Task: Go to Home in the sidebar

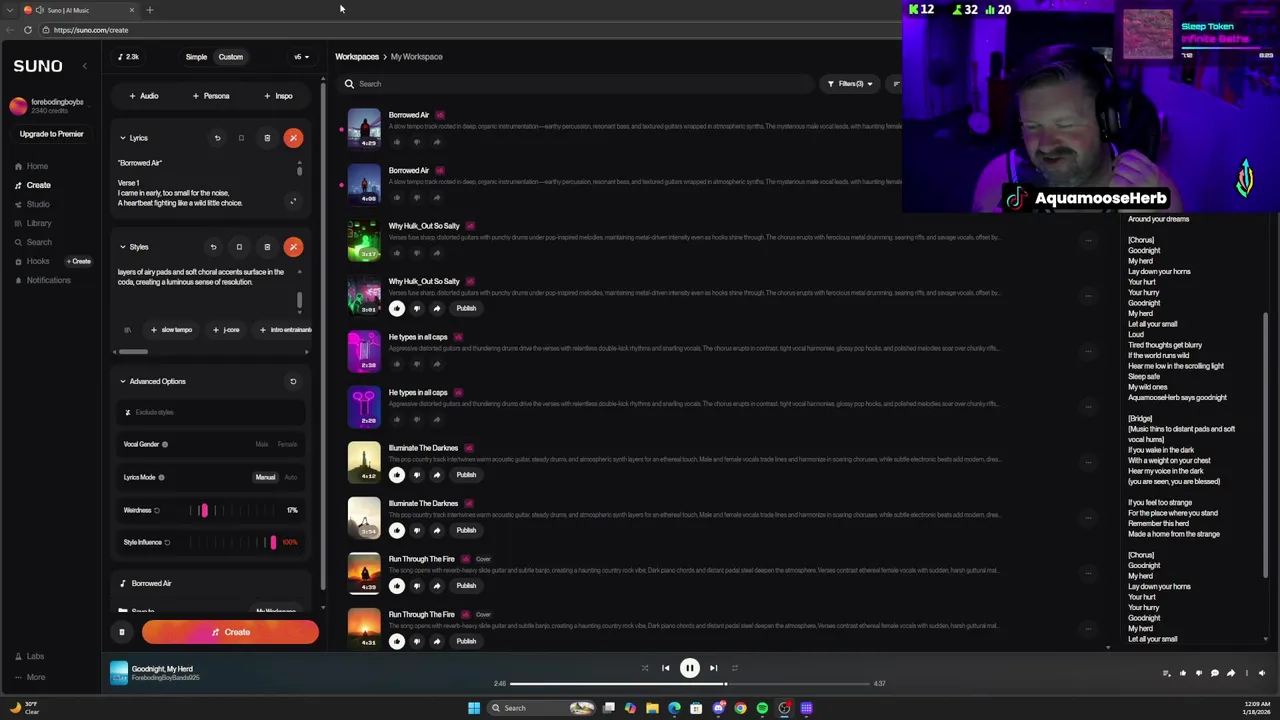Action: pos(31,166)
